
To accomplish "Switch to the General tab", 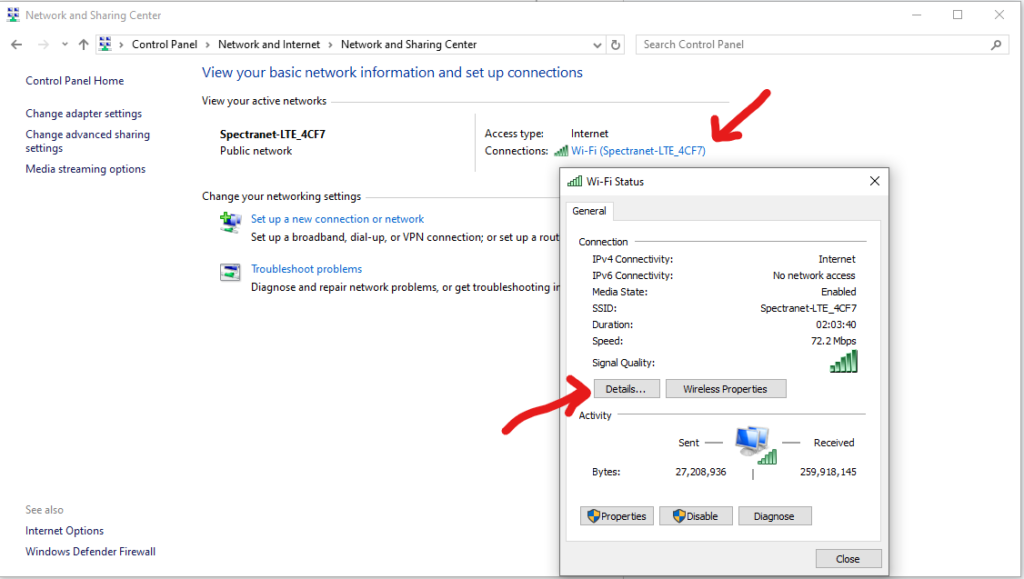I will [589, 211].
